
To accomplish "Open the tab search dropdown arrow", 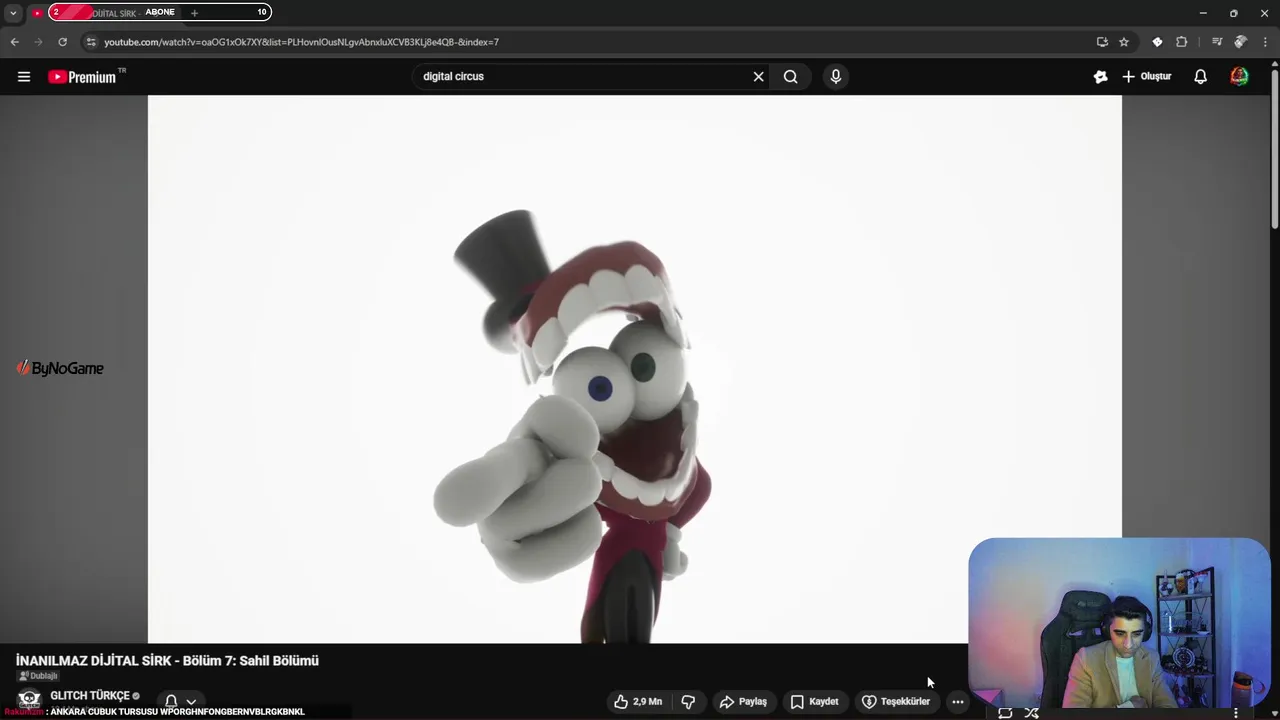I will 13,13.
